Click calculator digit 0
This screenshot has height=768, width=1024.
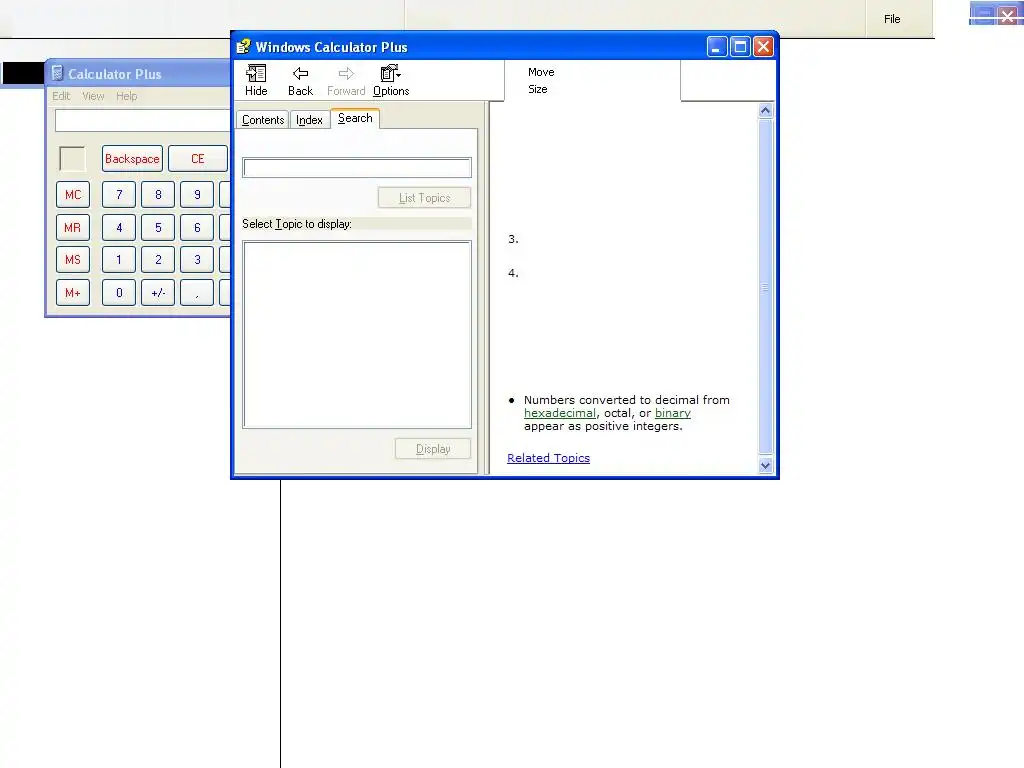[119, 293]
